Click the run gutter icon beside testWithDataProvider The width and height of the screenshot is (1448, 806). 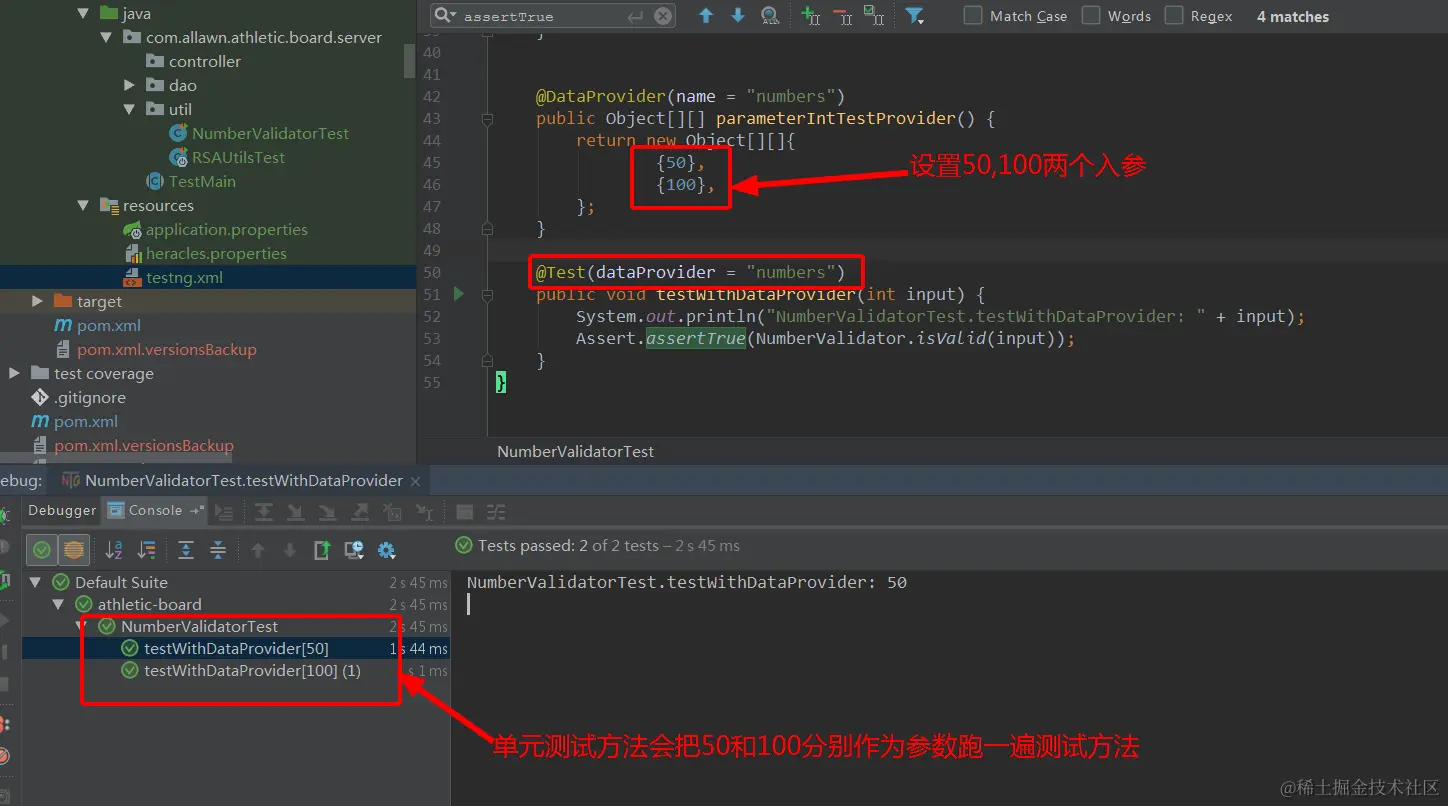tap(459, 294)
